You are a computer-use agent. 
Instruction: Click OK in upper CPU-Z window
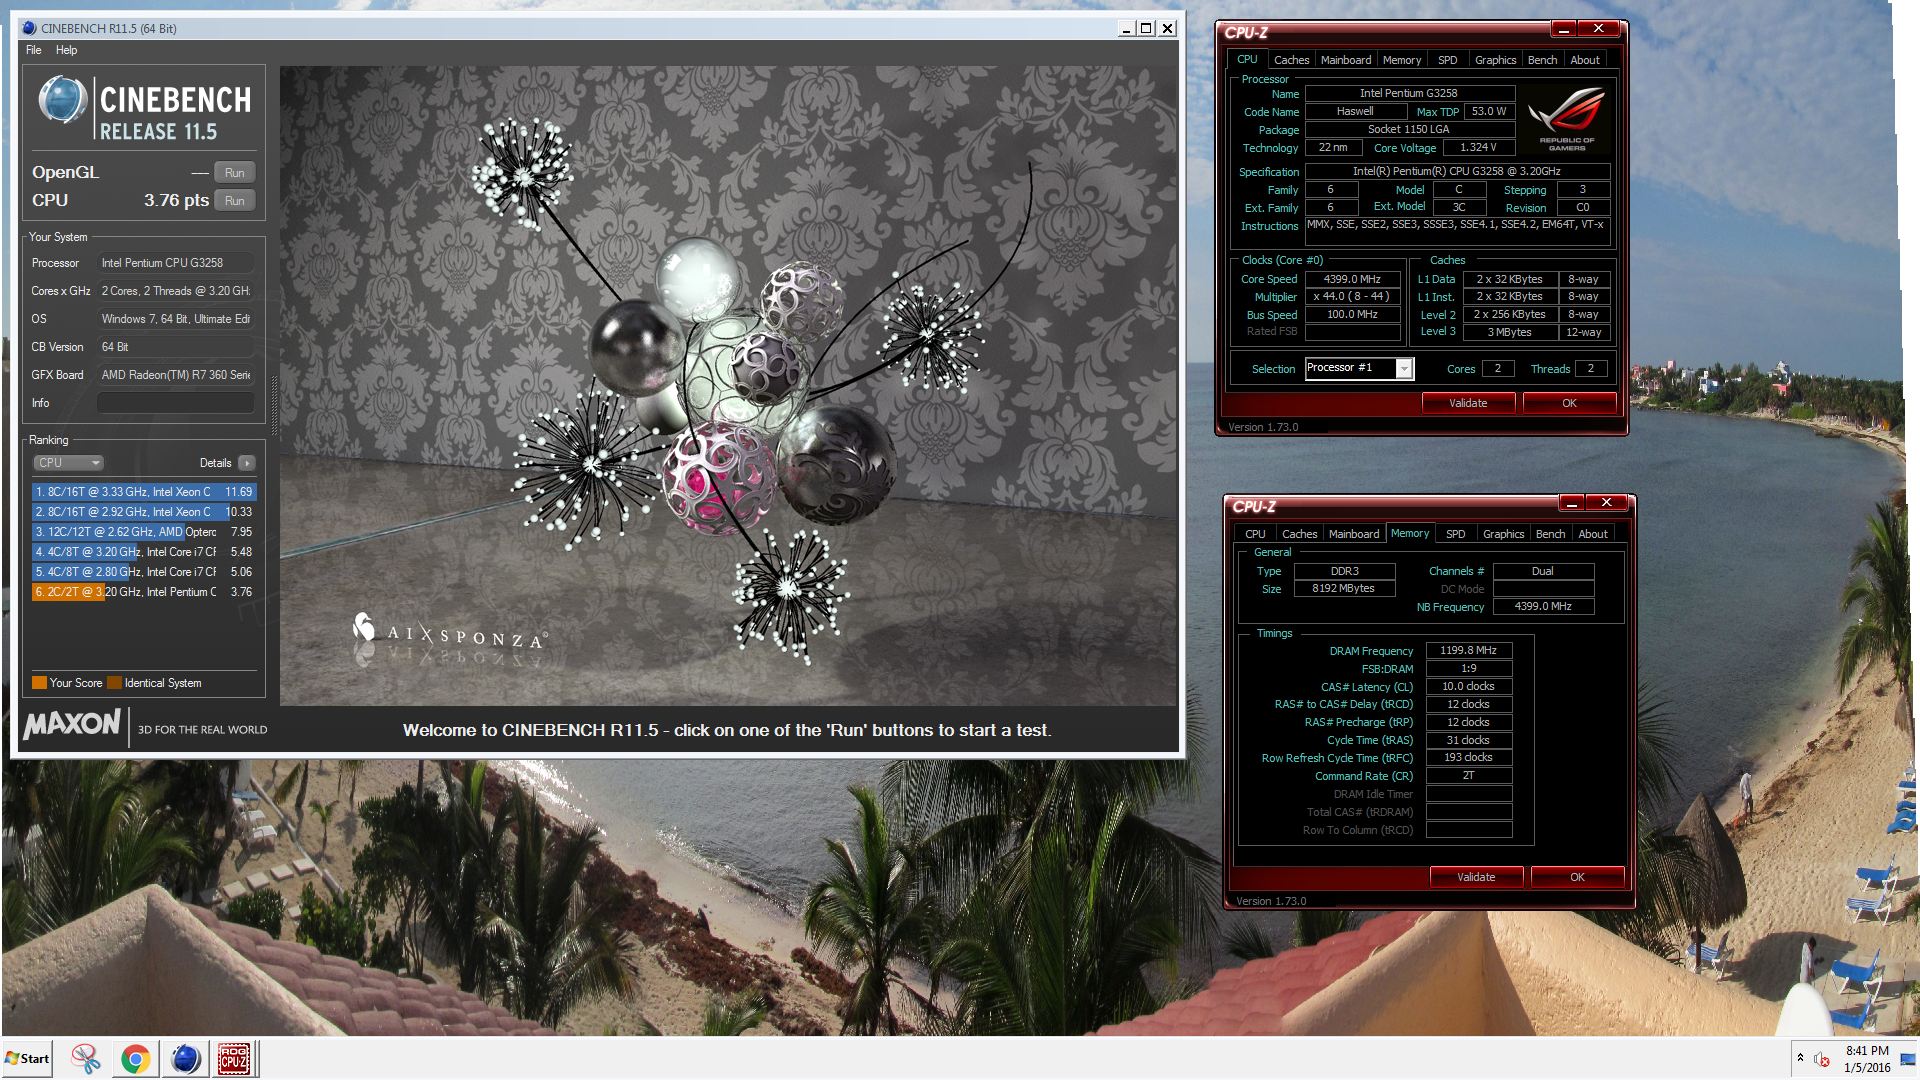1569,403
